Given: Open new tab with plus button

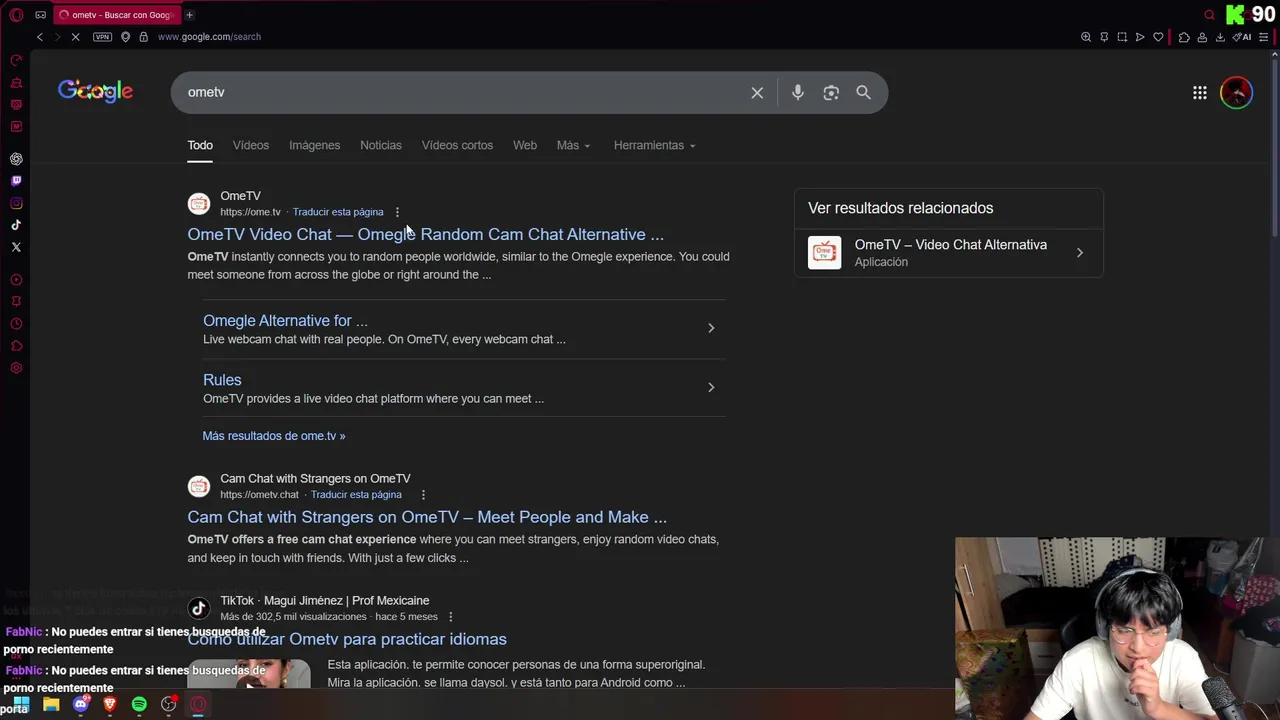Looking at the screenshot, I should [x=189, y=15].
